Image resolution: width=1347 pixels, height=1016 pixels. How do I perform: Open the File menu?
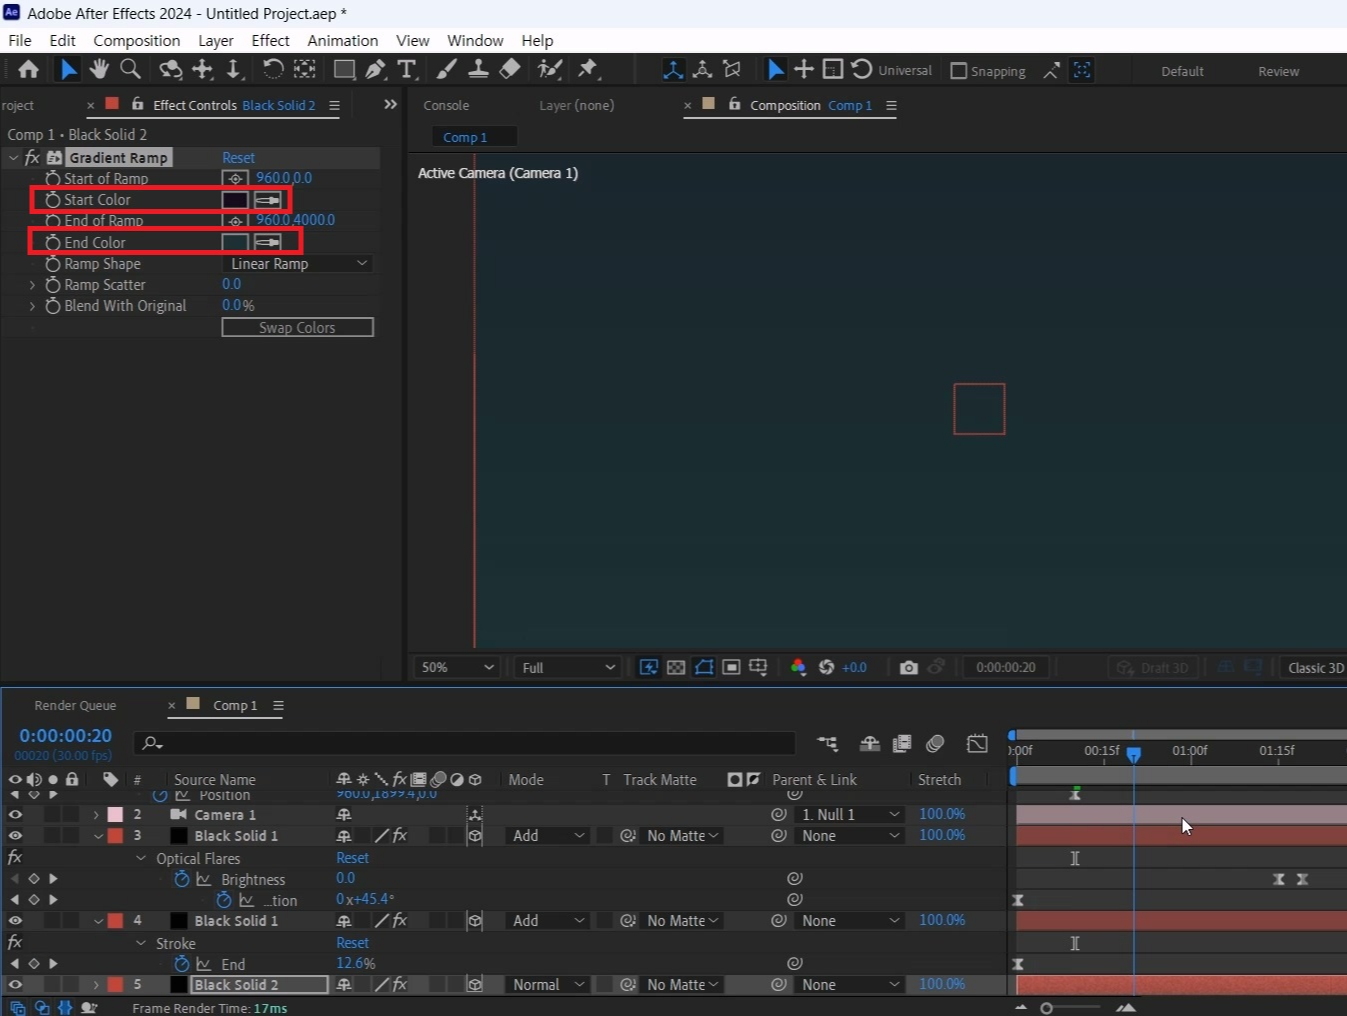tap(20, 41)
